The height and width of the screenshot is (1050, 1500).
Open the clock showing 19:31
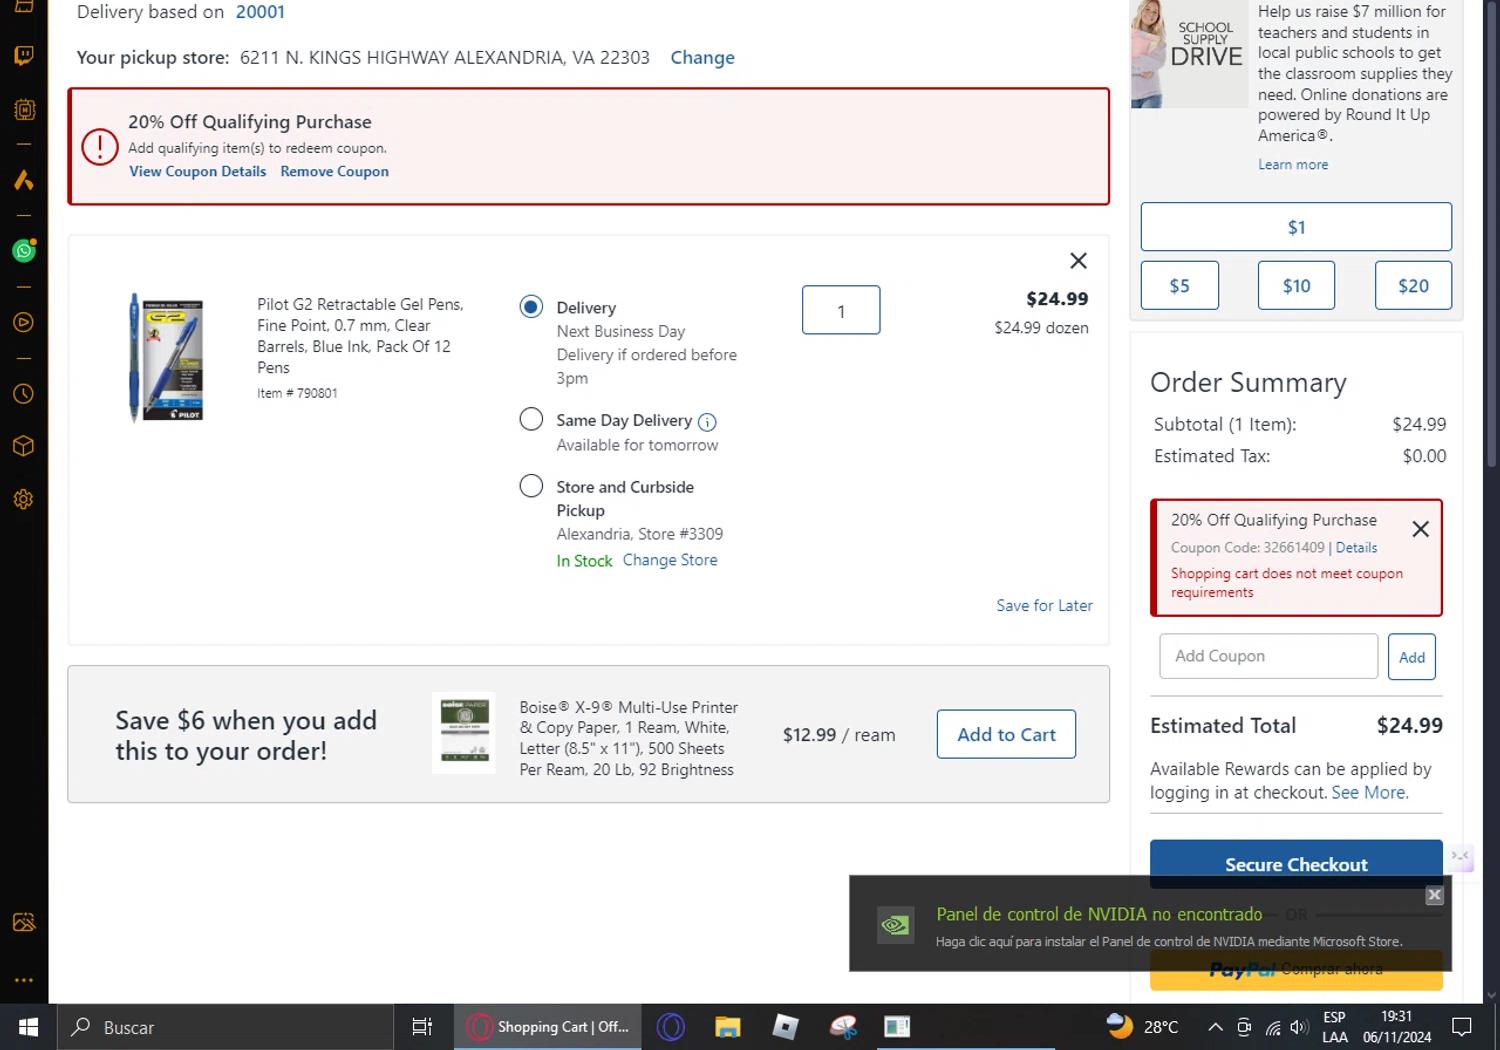point(1396,1027)
